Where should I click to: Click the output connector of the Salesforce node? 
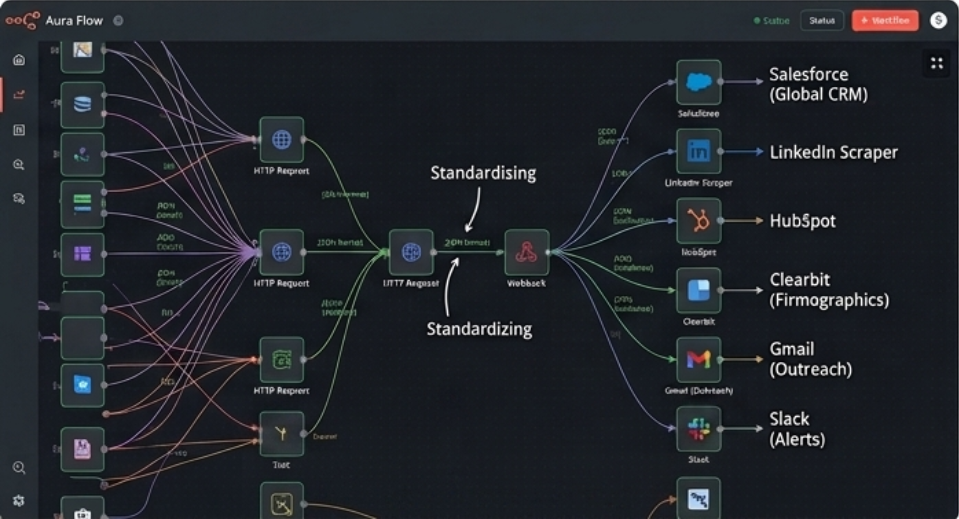click(x=720, y=81)
